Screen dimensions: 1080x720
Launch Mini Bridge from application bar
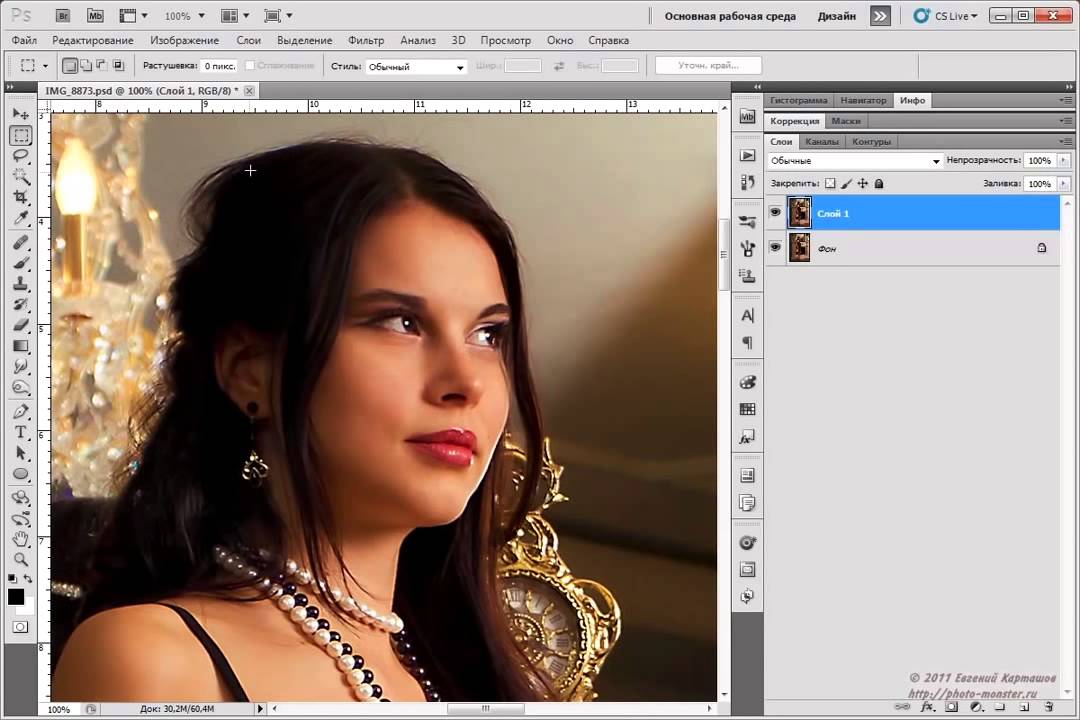(95, 15)
